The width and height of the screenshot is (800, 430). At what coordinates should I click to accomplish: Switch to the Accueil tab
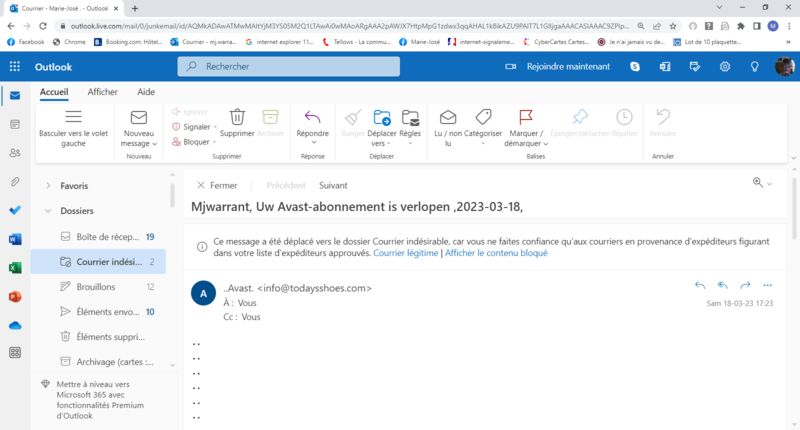[x=54, y=92]
